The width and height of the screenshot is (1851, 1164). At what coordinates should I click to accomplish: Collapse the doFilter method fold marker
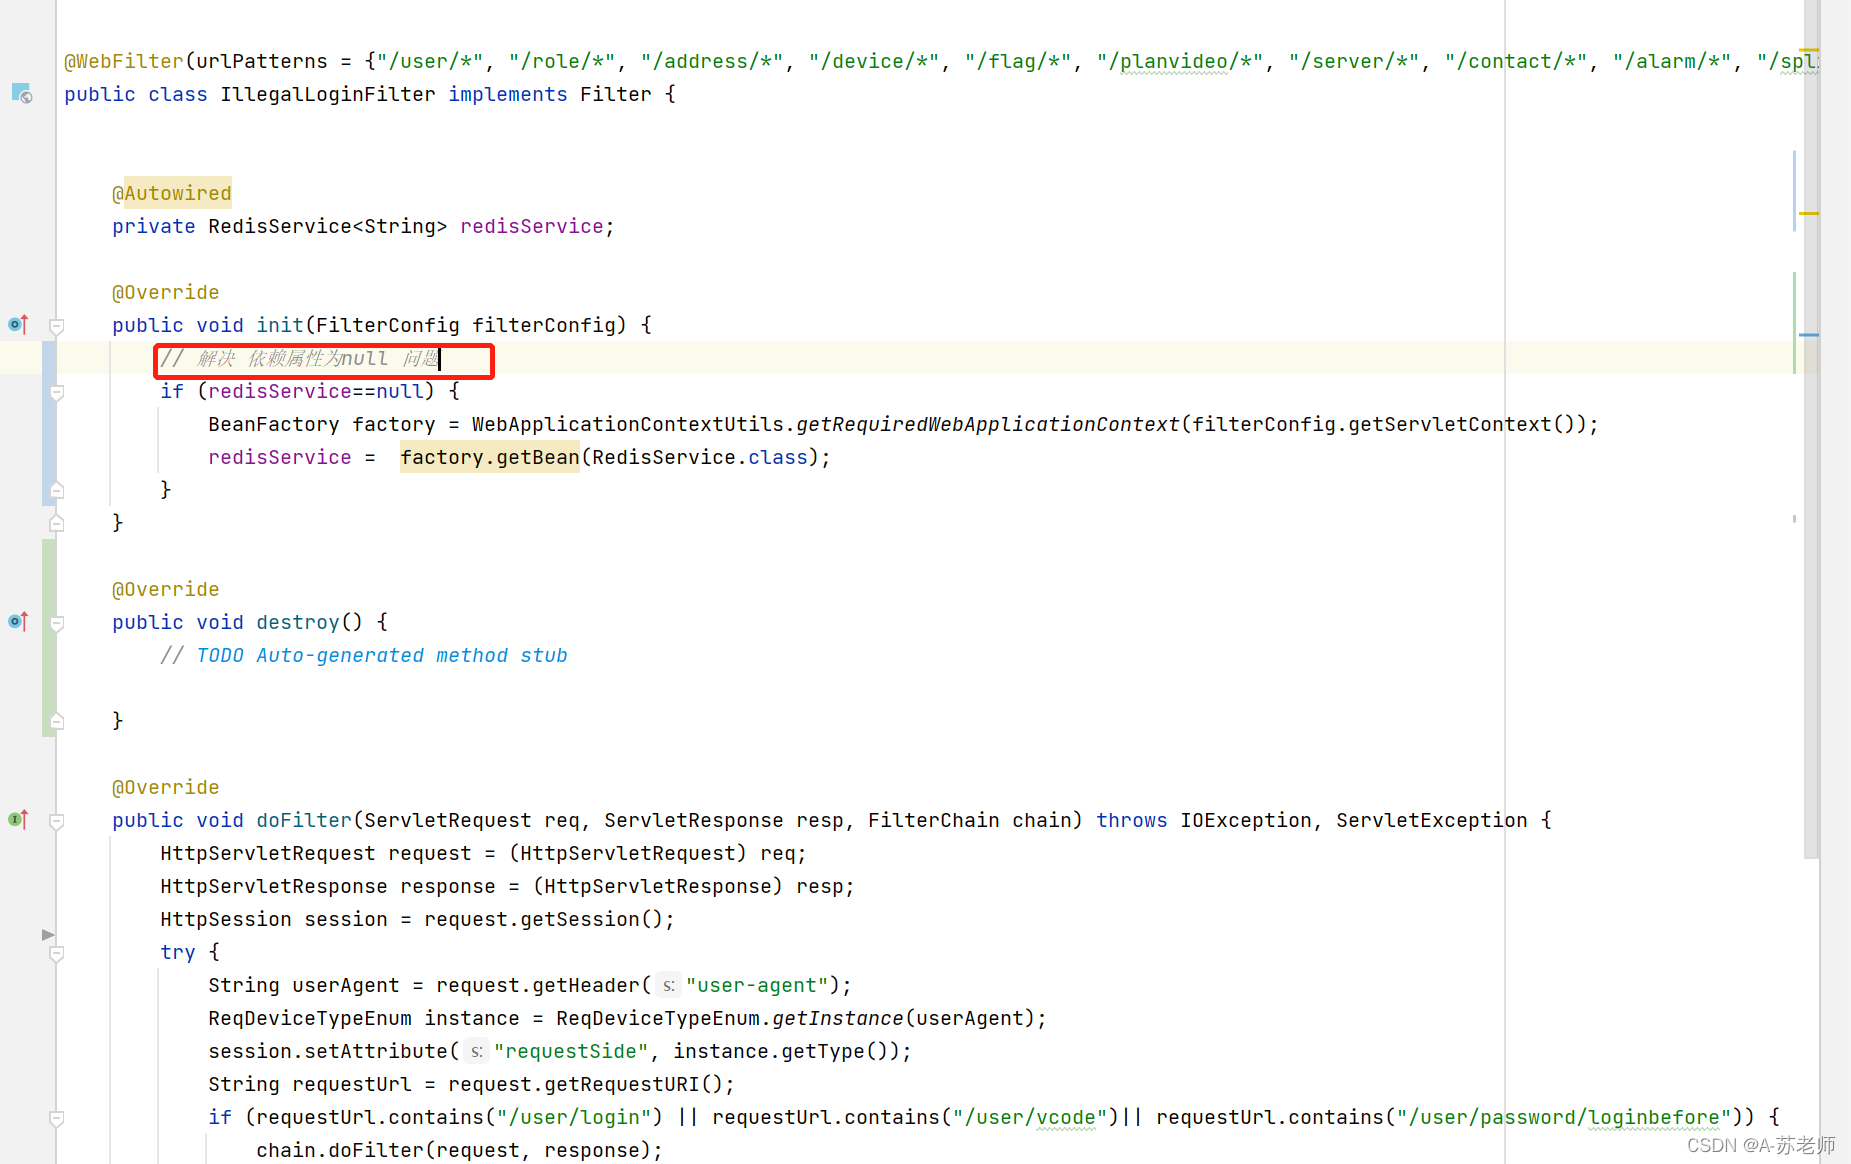coord(57,821)
